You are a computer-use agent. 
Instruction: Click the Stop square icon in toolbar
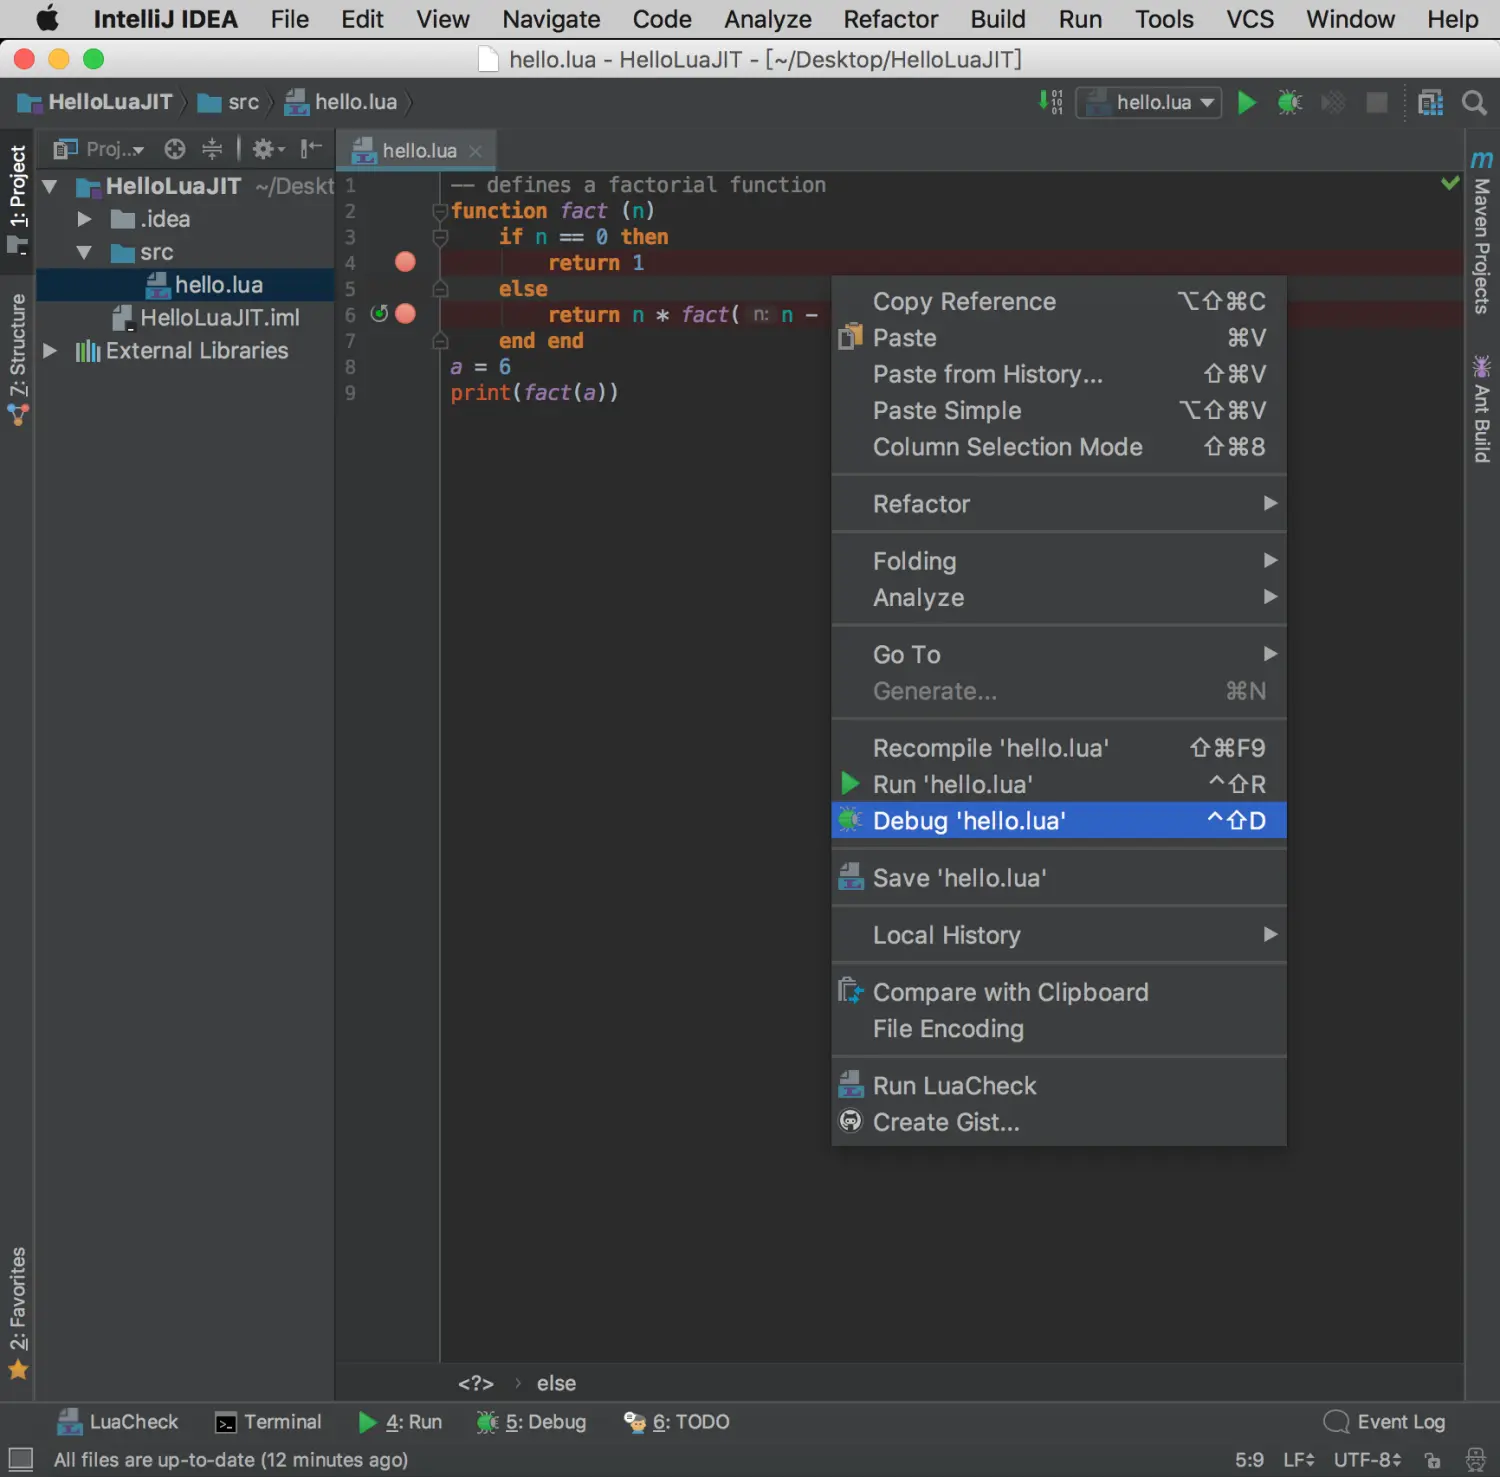coord(1377,102)
